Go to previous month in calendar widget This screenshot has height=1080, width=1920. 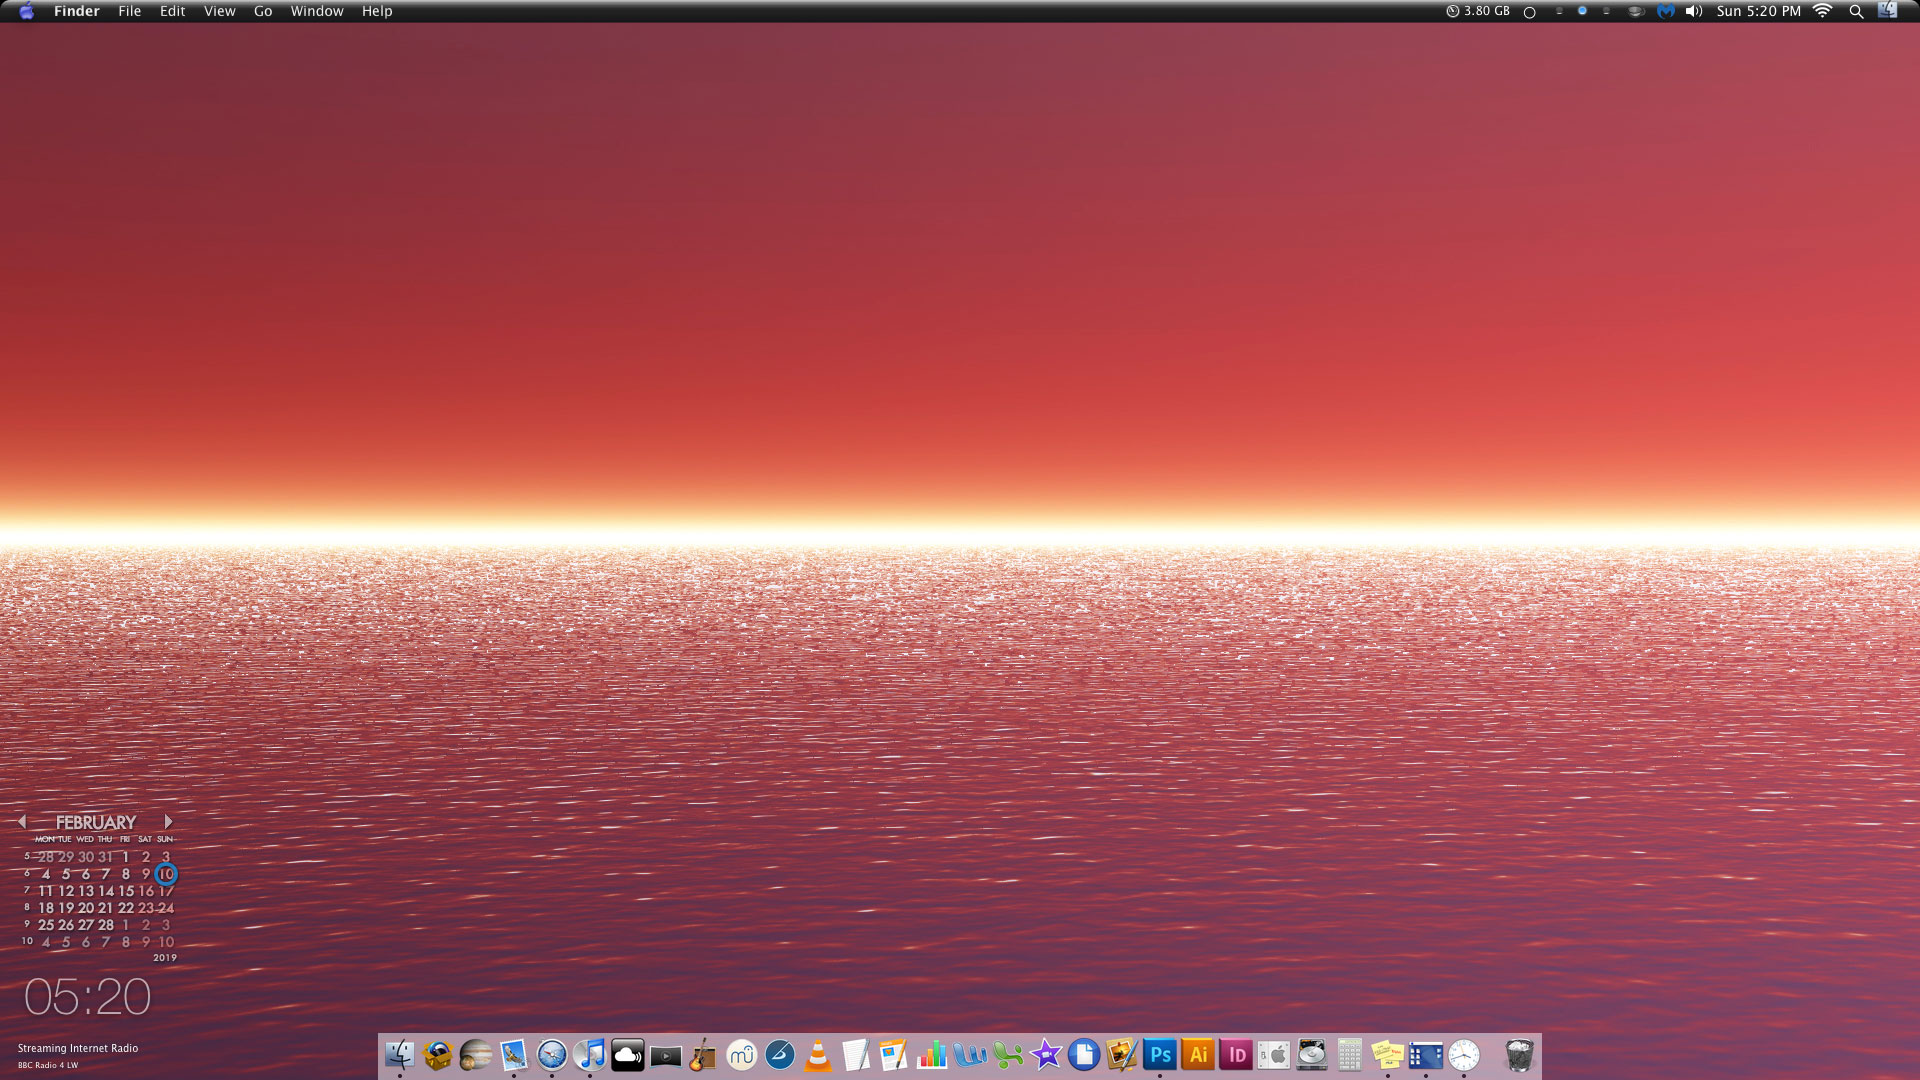click(x=22, y=822)
